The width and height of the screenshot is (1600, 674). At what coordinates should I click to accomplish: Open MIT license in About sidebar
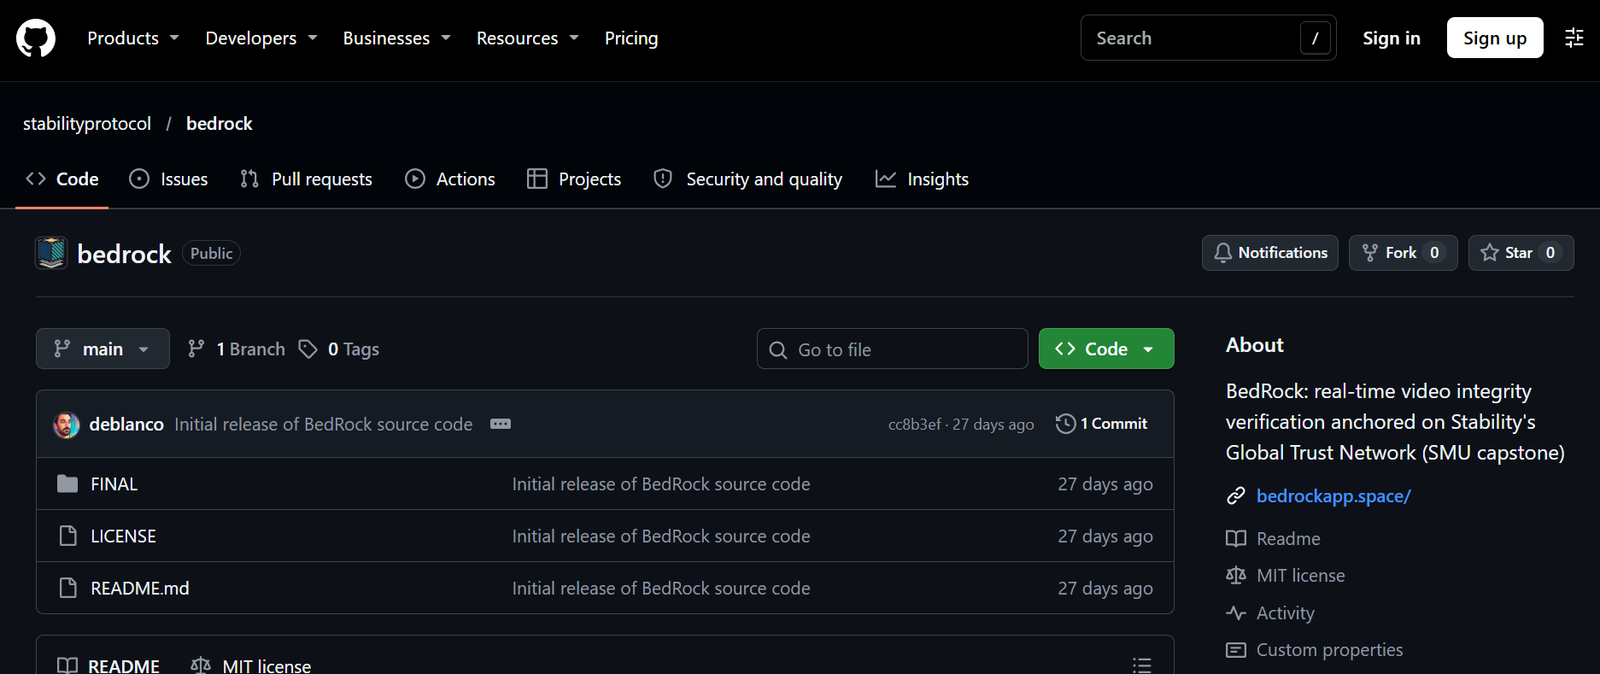click(x=1300, y=576)
